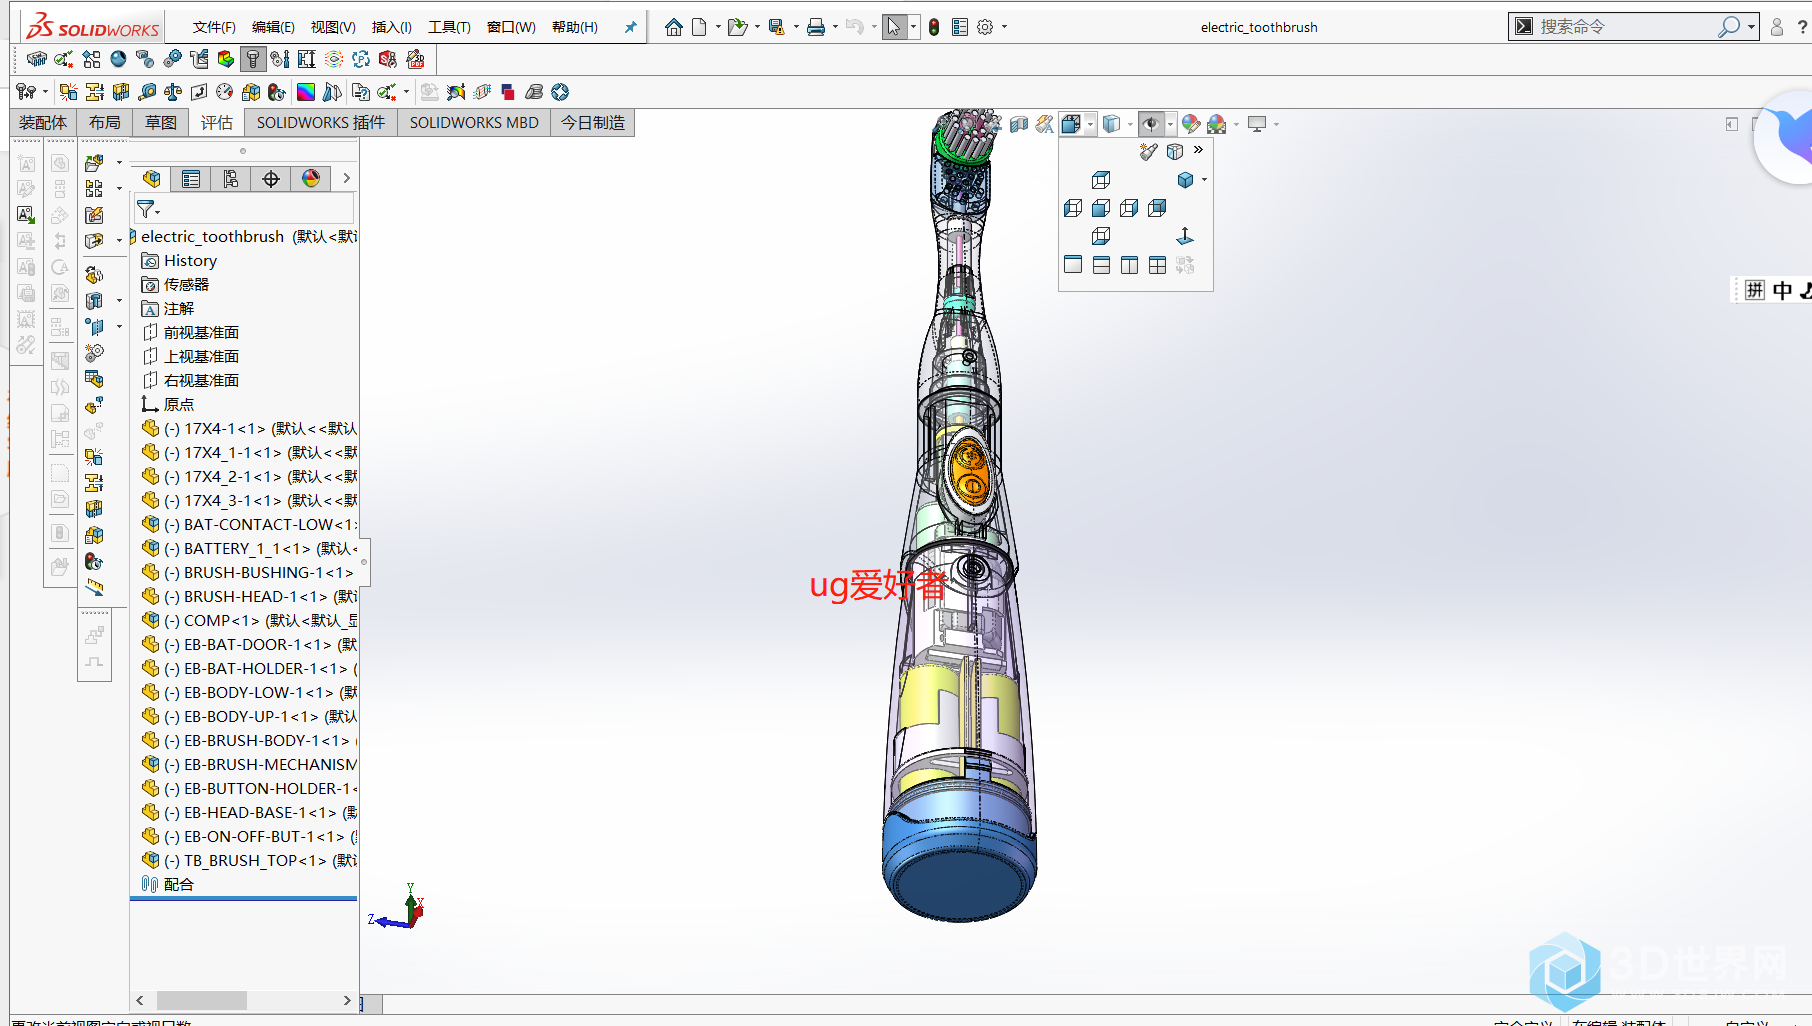Click the Rebuild traffic light icon

pyautogui.click(x=933, y=27)
